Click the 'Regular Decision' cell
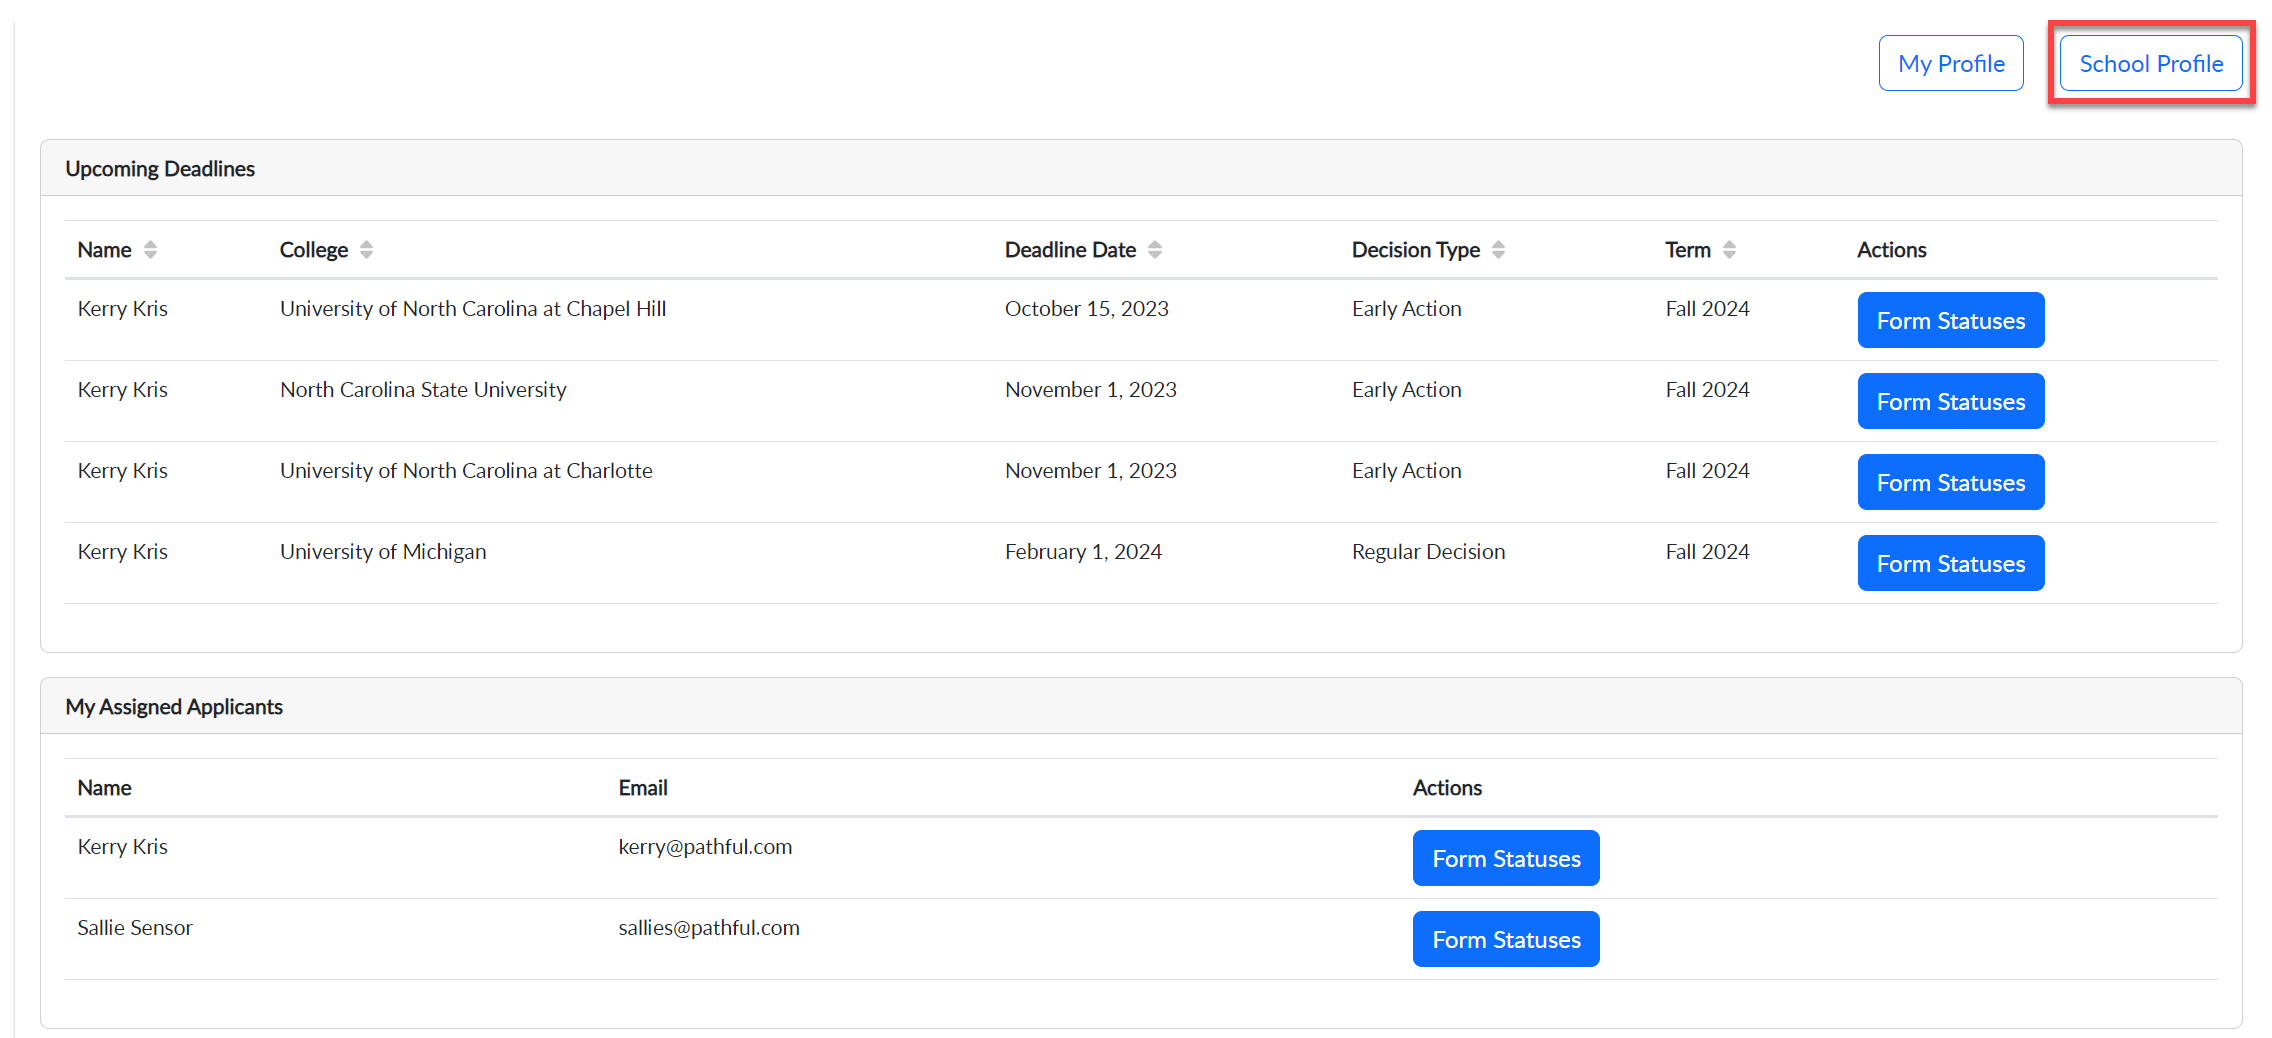 coord(1428,552)
